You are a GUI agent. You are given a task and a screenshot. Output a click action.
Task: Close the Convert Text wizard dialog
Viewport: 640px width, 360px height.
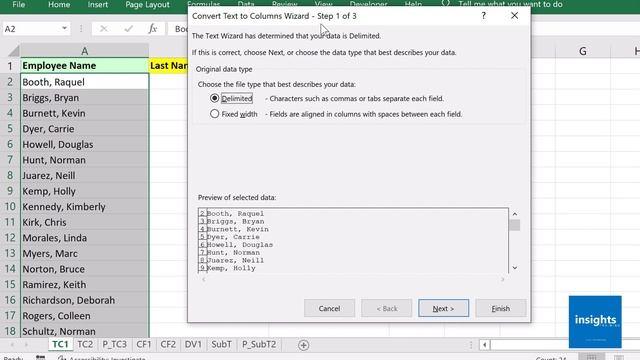tap(514, 16)
